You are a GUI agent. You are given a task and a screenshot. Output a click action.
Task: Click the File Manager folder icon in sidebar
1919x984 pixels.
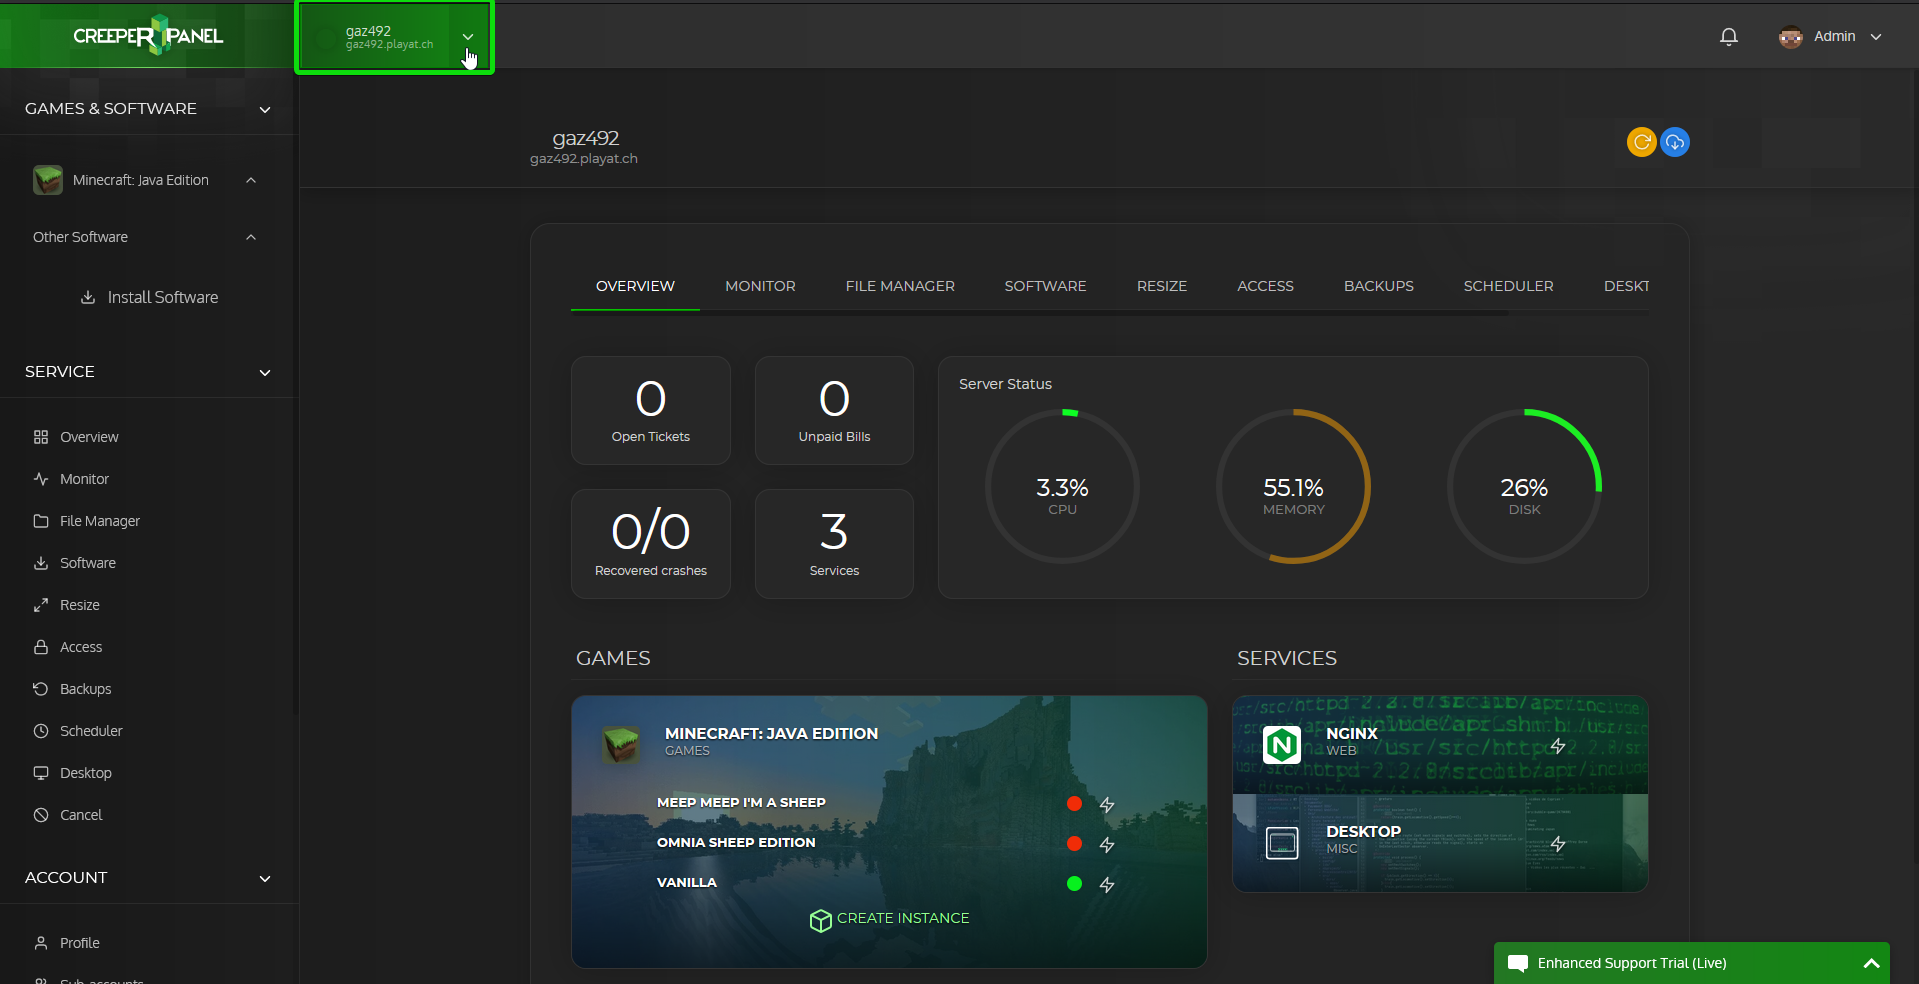pyautogui.click(x=41, y=521)
